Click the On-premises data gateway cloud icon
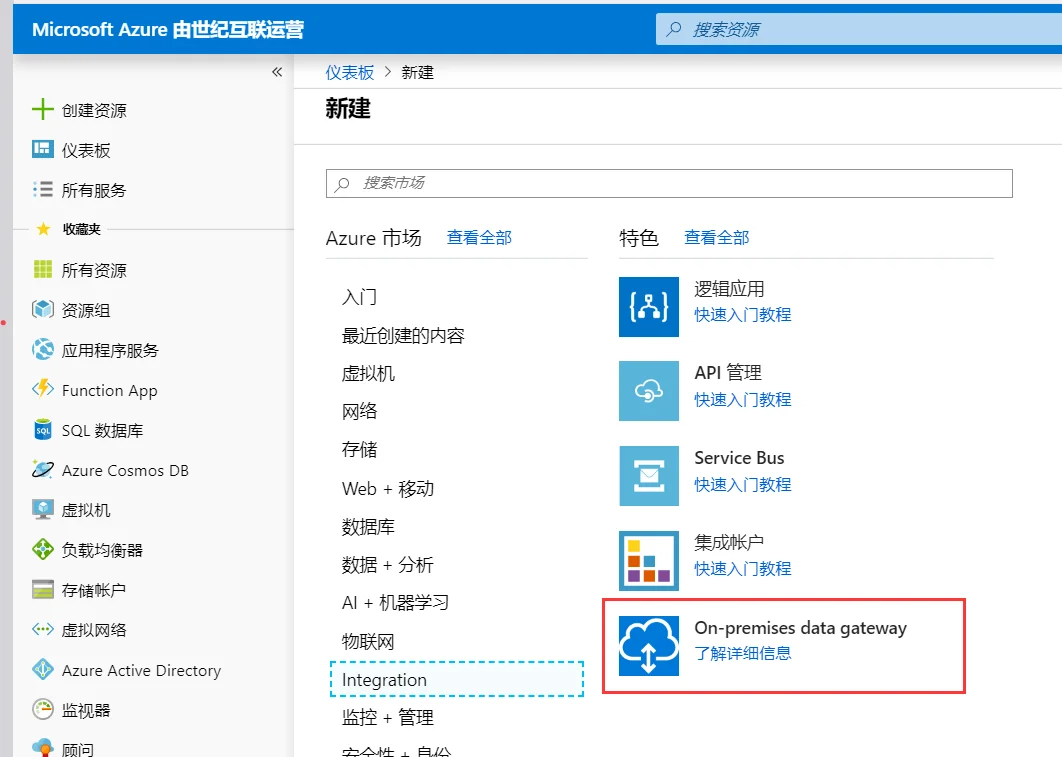1062x757 pixels. click(x=649, y=646)
